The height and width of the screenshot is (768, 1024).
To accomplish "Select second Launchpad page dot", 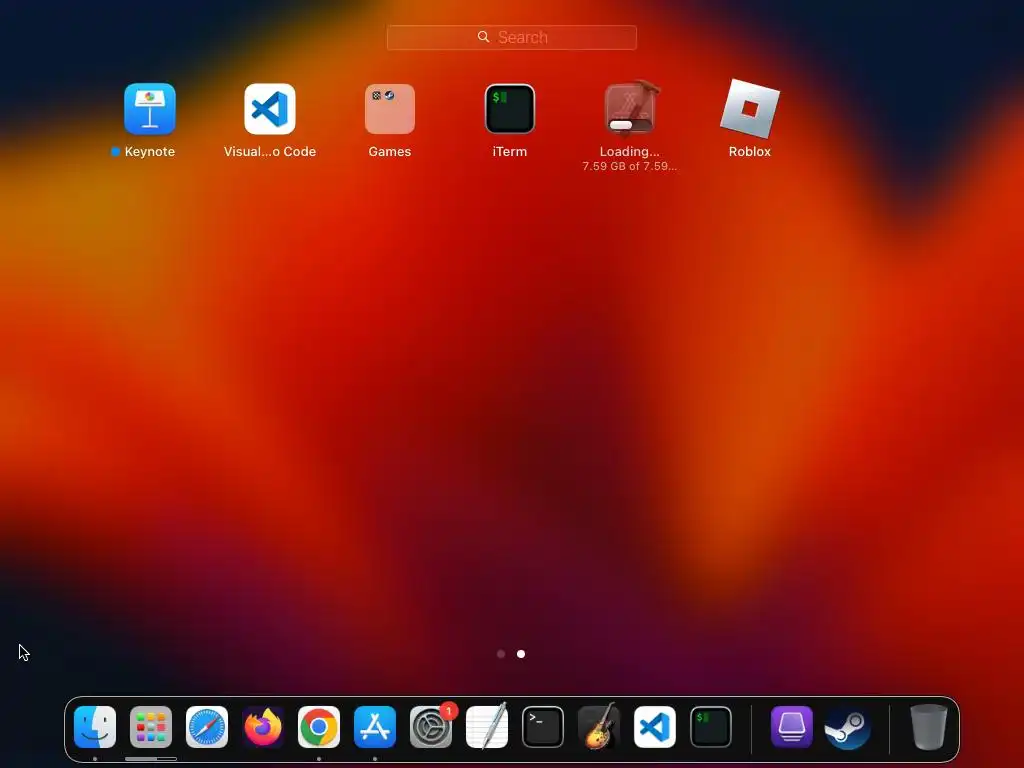I will pyautogui.click(x=521, y=654).
